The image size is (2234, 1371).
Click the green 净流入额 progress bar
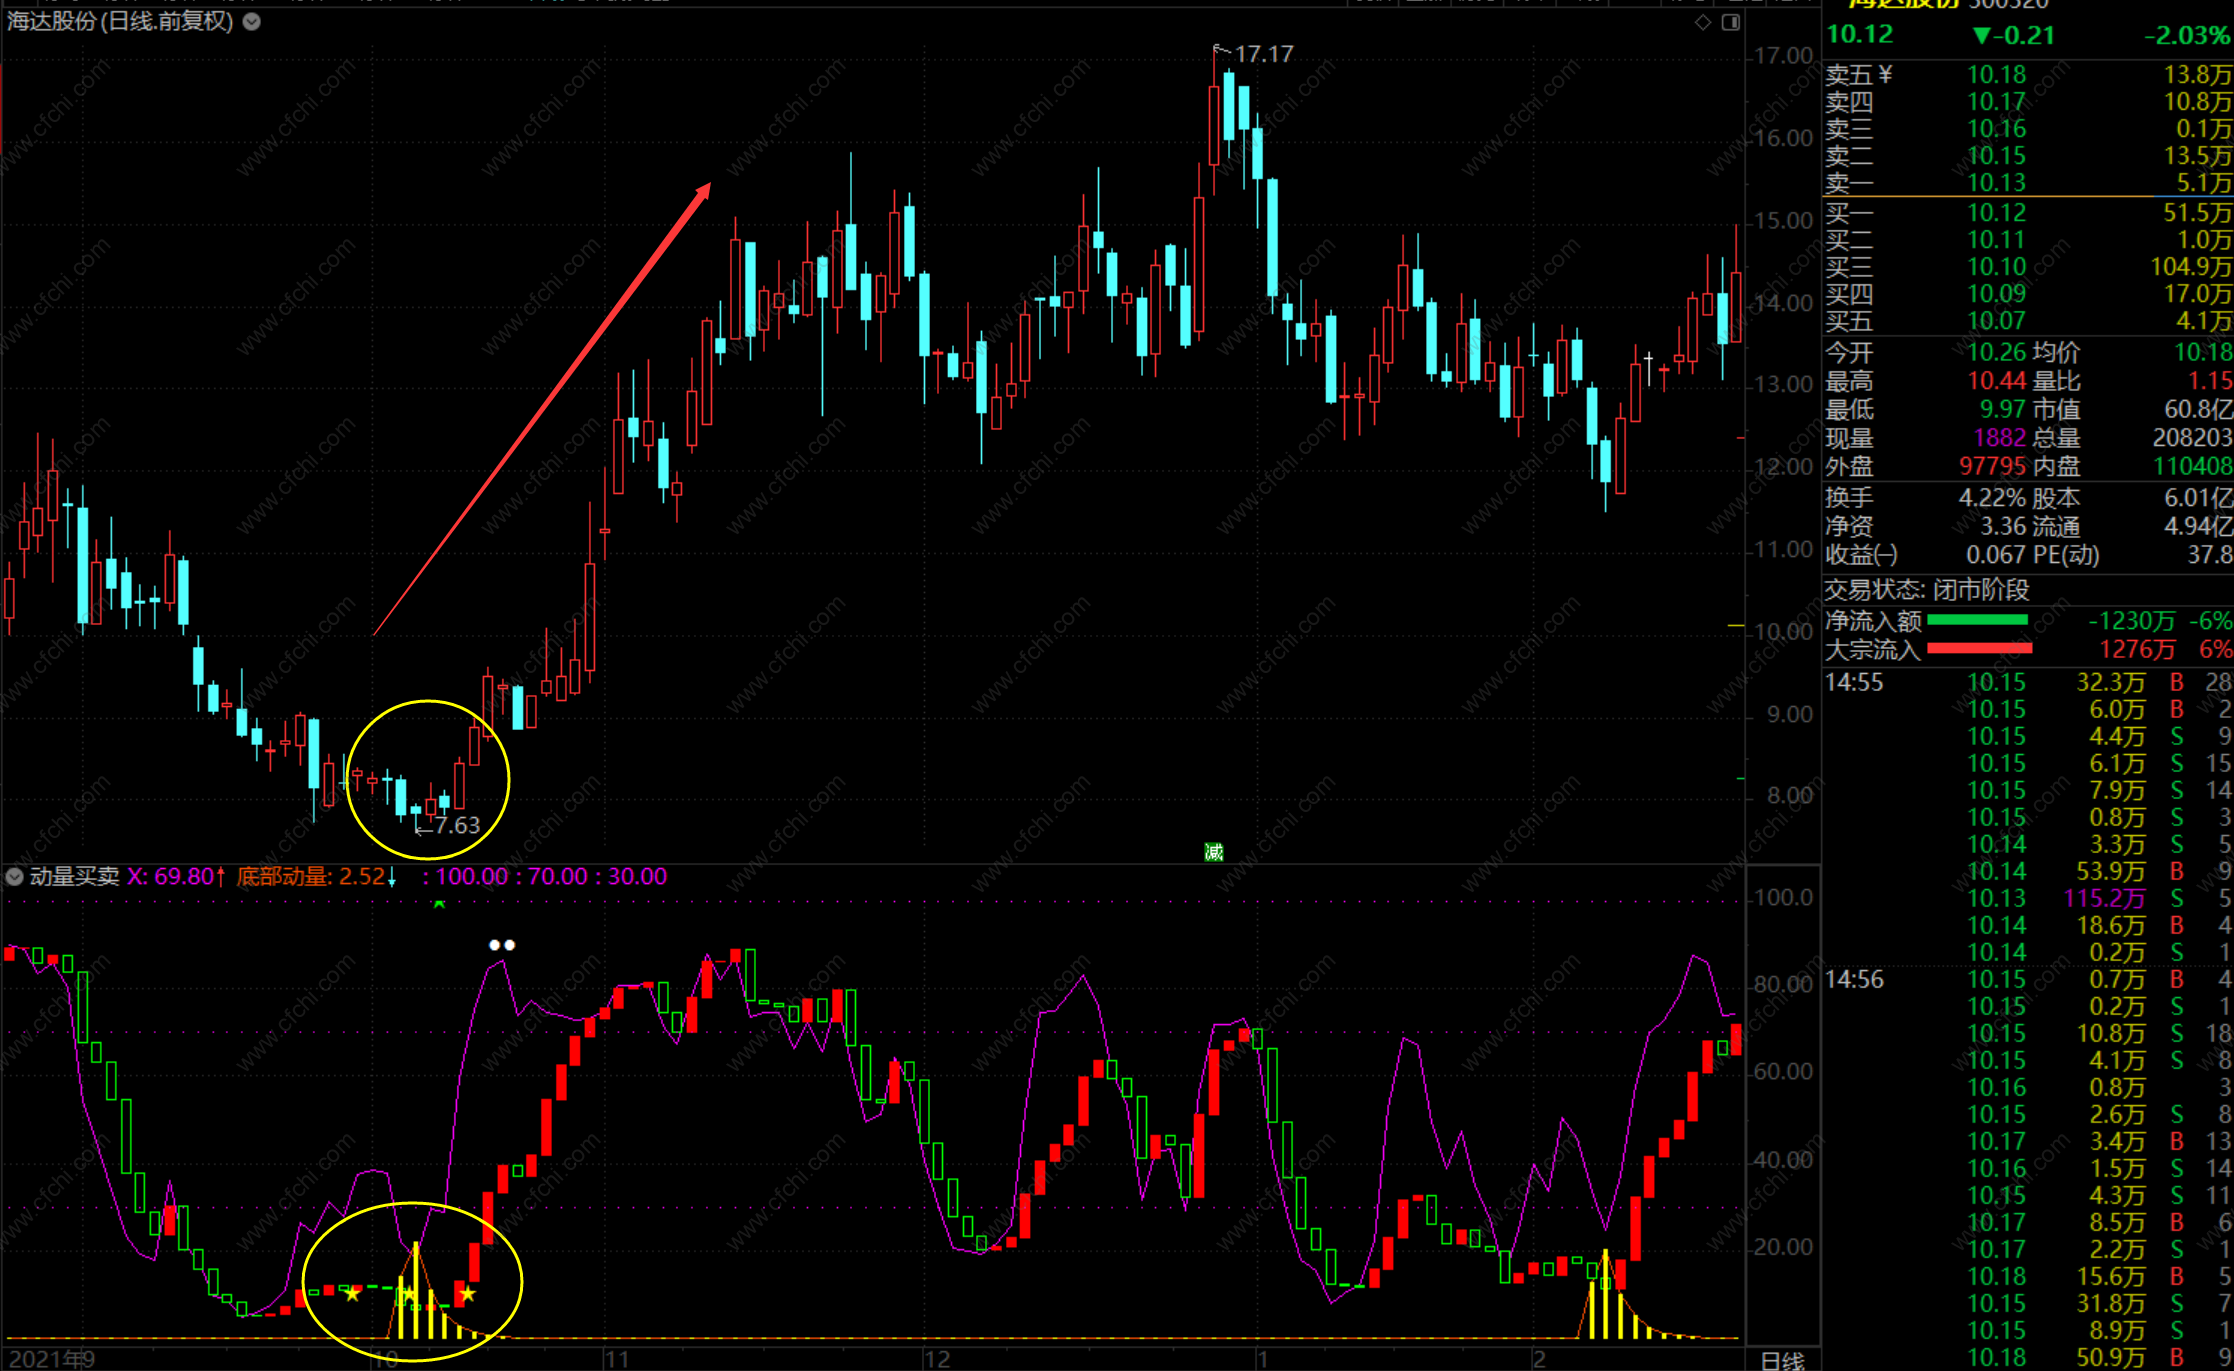click(1977, 620)
